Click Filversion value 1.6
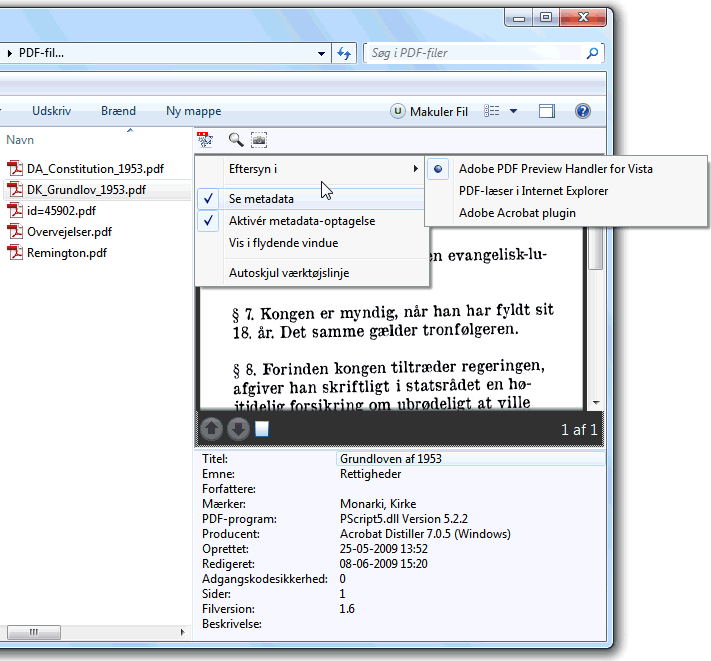The height and width of the screenshot is (661, 711). pos(347,609)
